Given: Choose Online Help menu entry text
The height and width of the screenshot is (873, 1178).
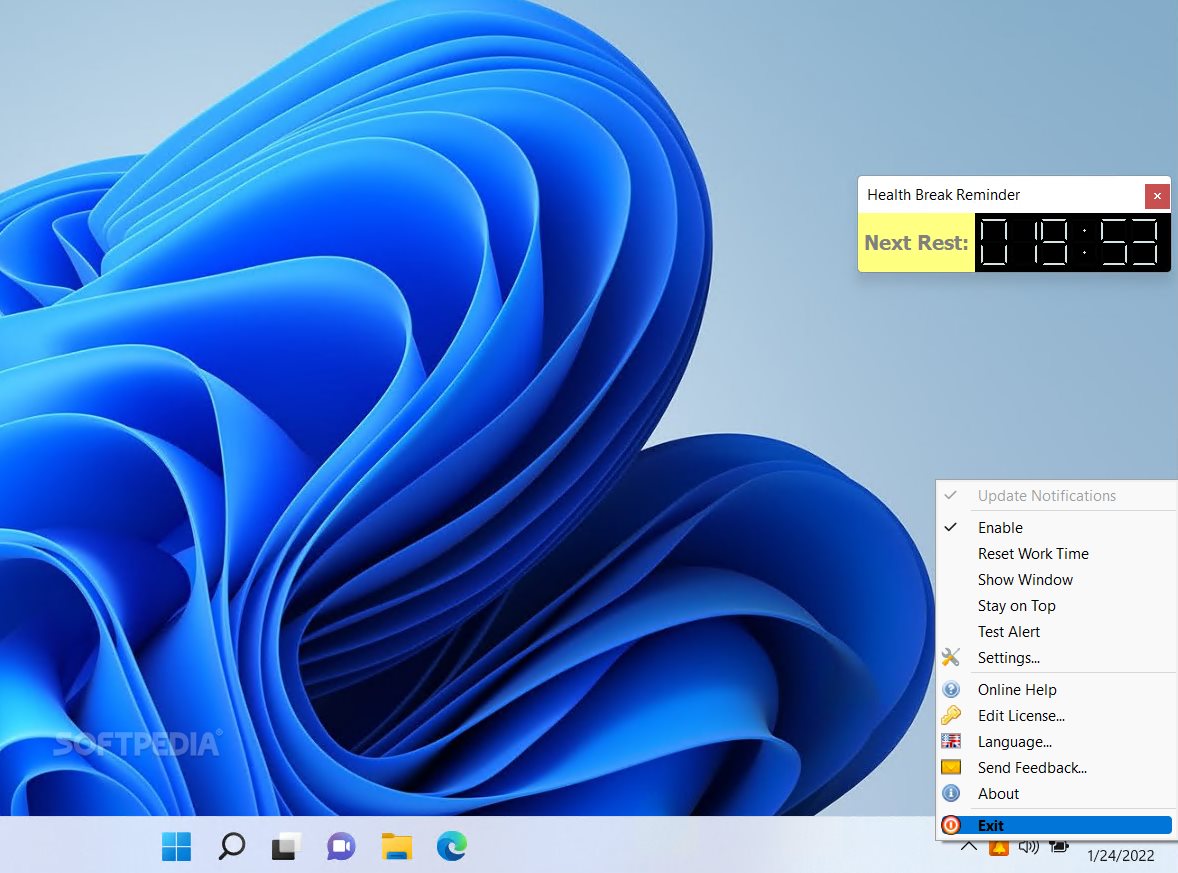Looking at the screenshot, I should [x=1016, y=689].
